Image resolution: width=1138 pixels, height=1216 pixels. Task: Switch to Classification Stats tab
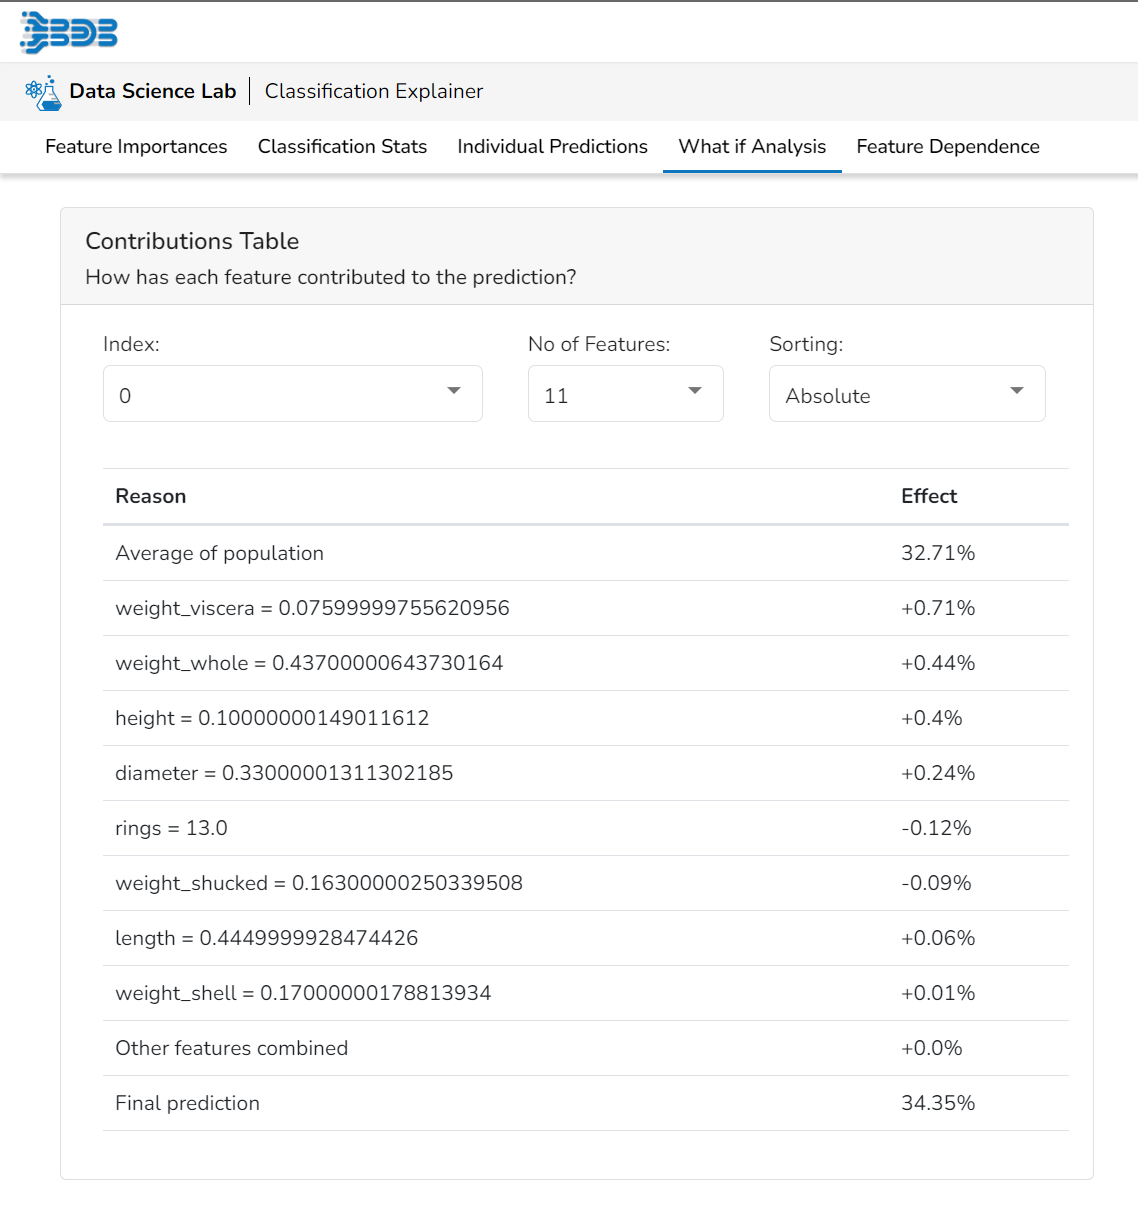point(342,147)
